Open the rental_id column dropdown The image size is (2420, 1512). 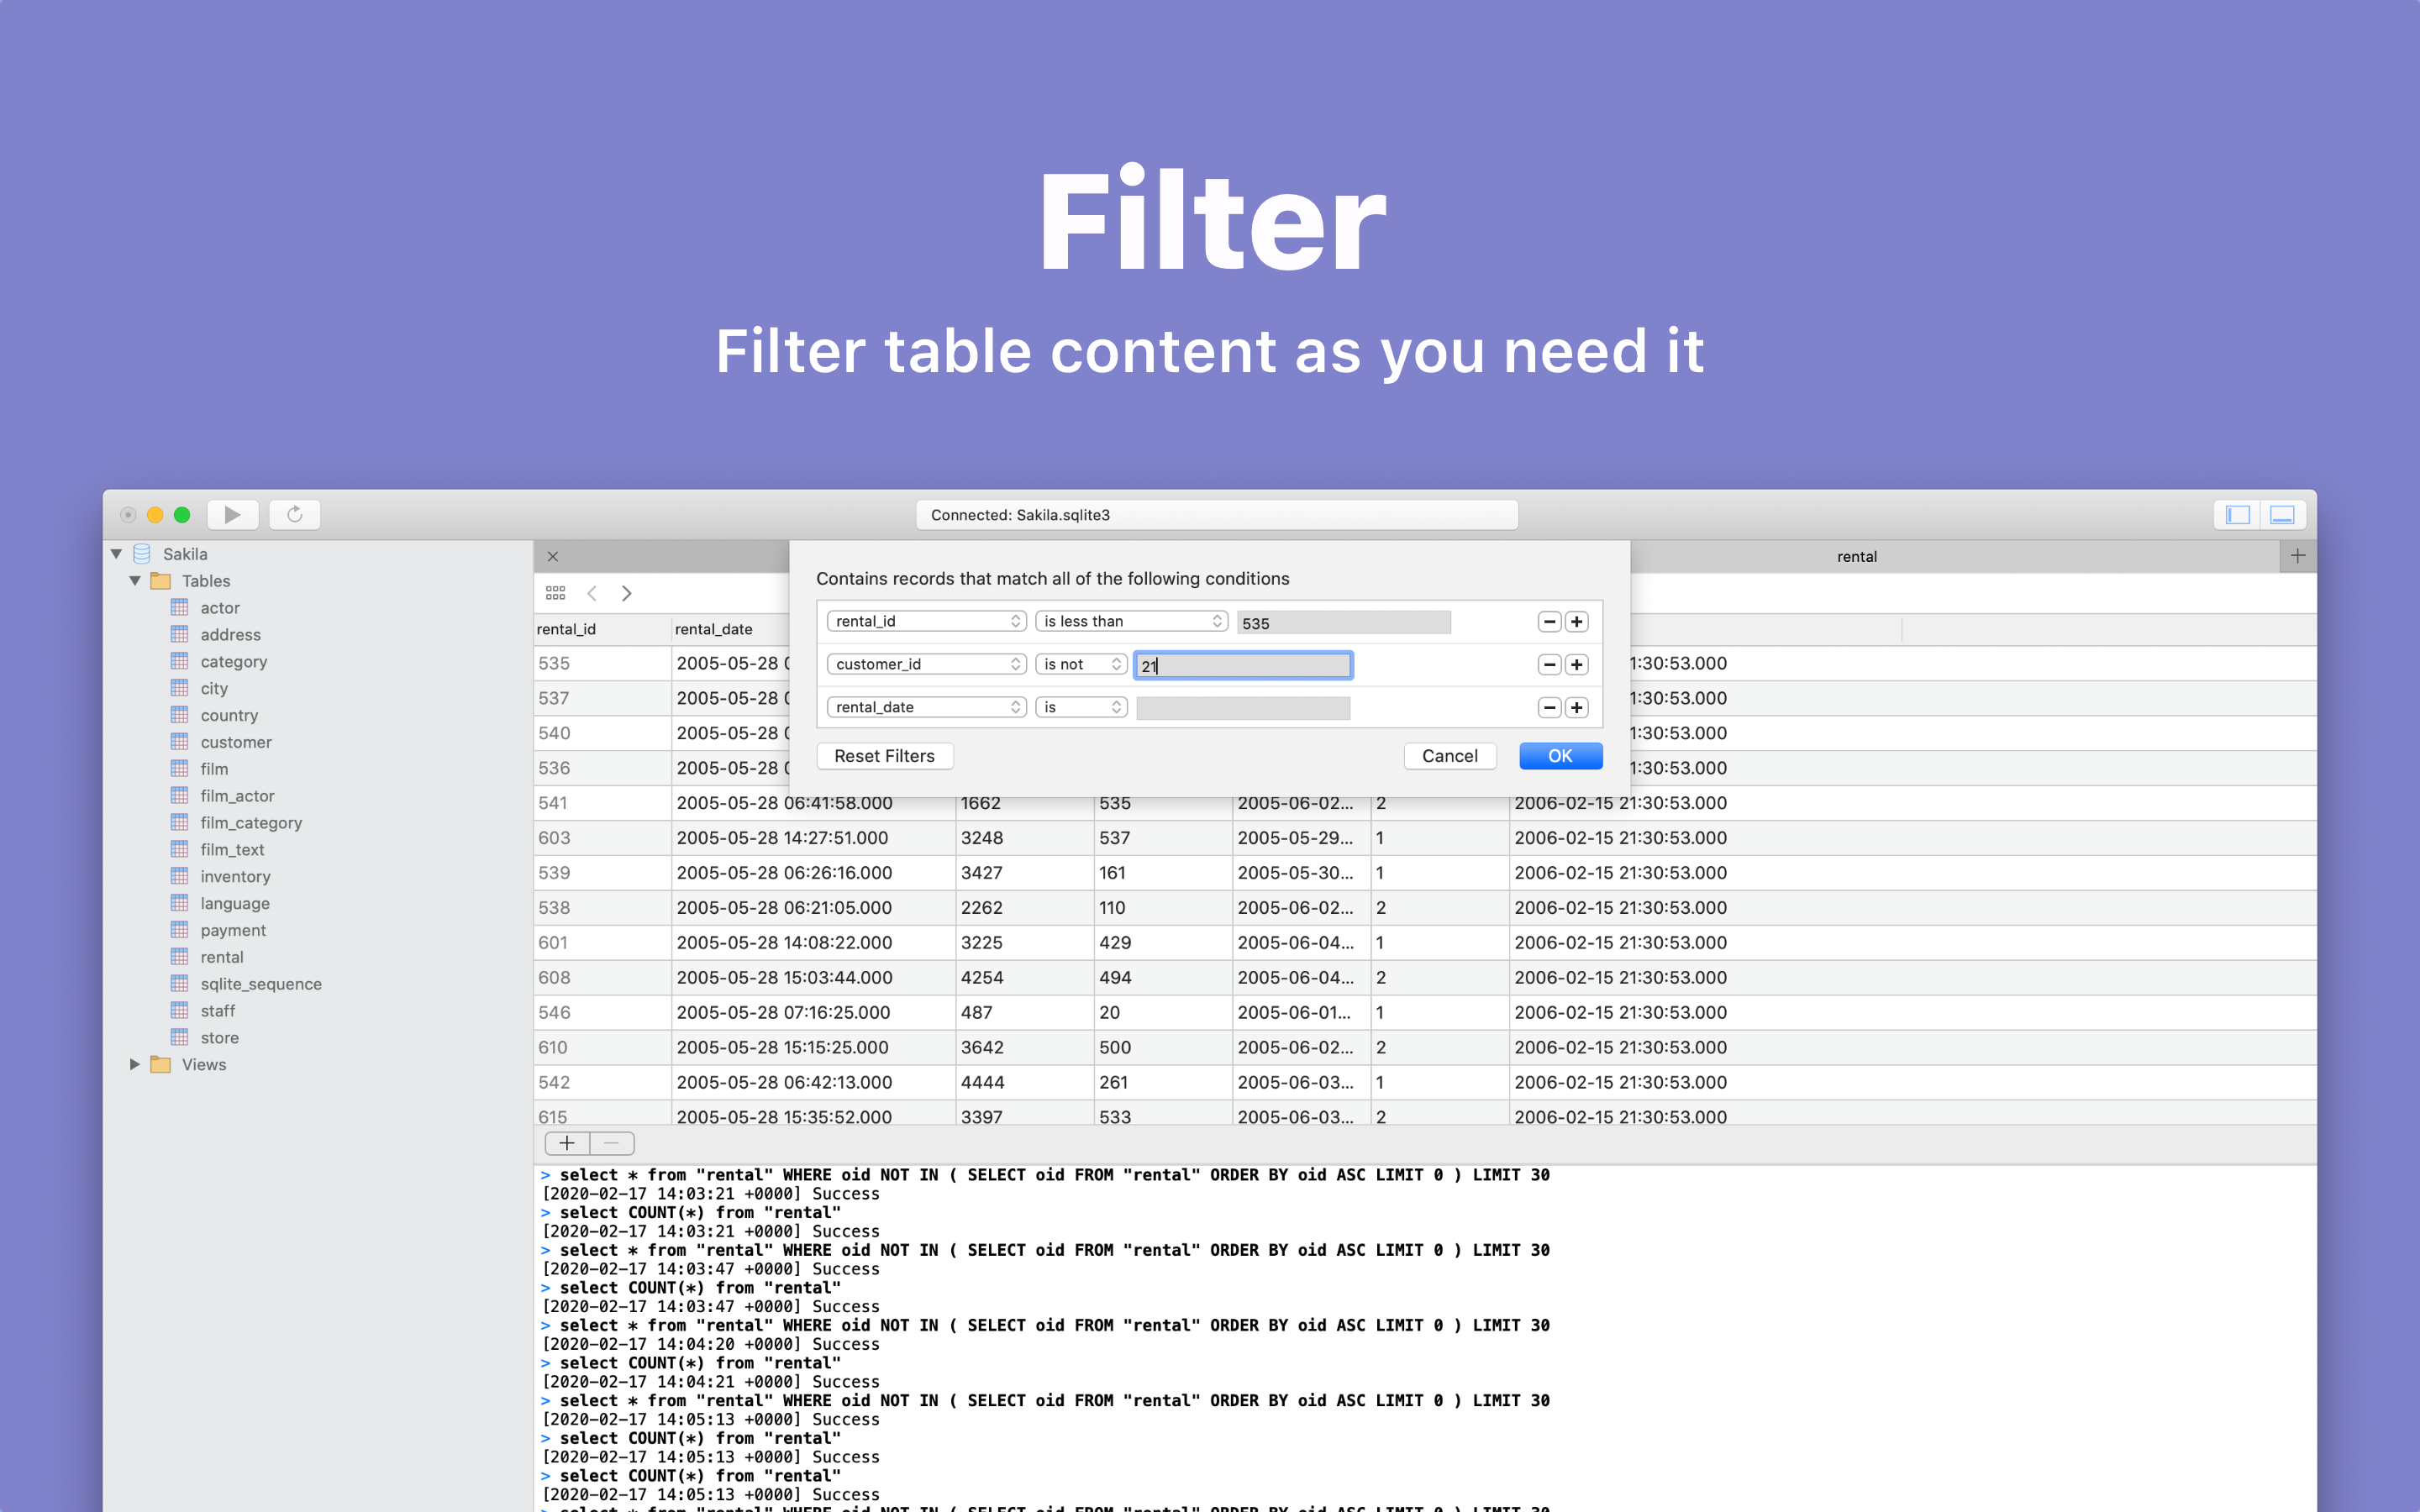(x=927, y=621)
